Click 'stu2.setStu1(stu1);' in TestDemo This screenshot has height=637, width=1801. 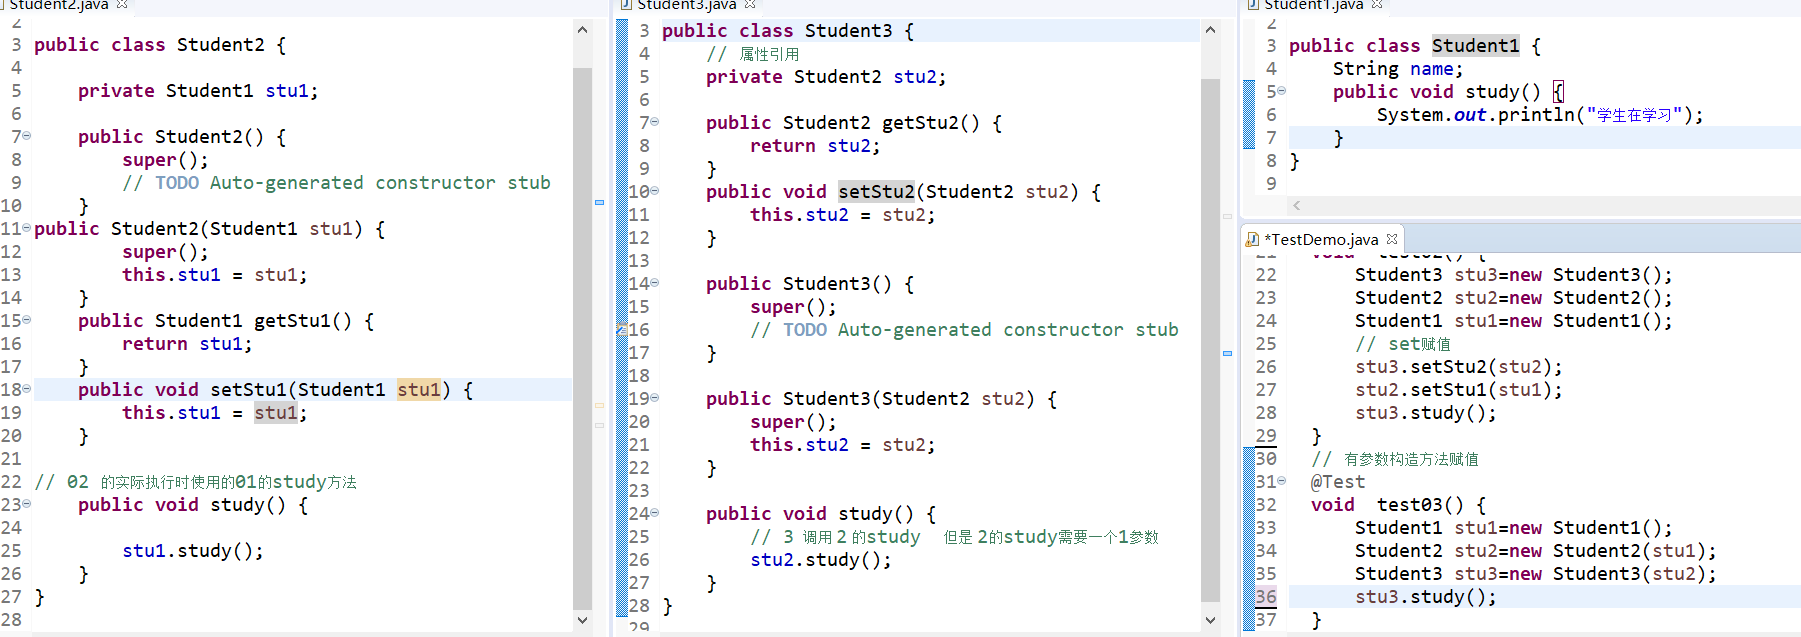pos(1459,390)
